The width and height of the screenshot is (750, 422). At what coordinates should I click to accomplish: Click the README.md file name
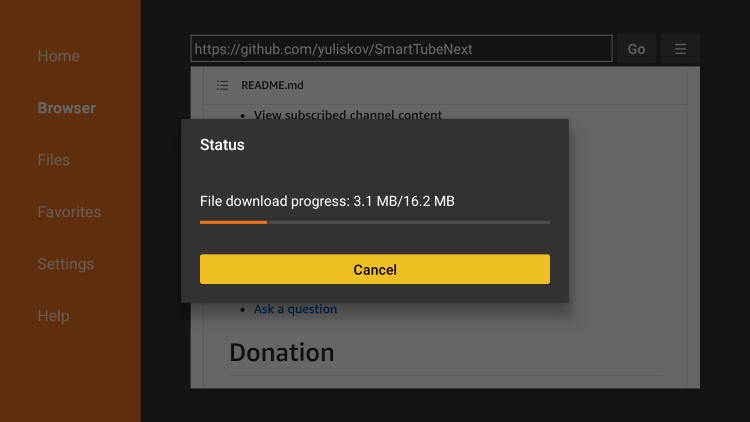pos(272,85)
